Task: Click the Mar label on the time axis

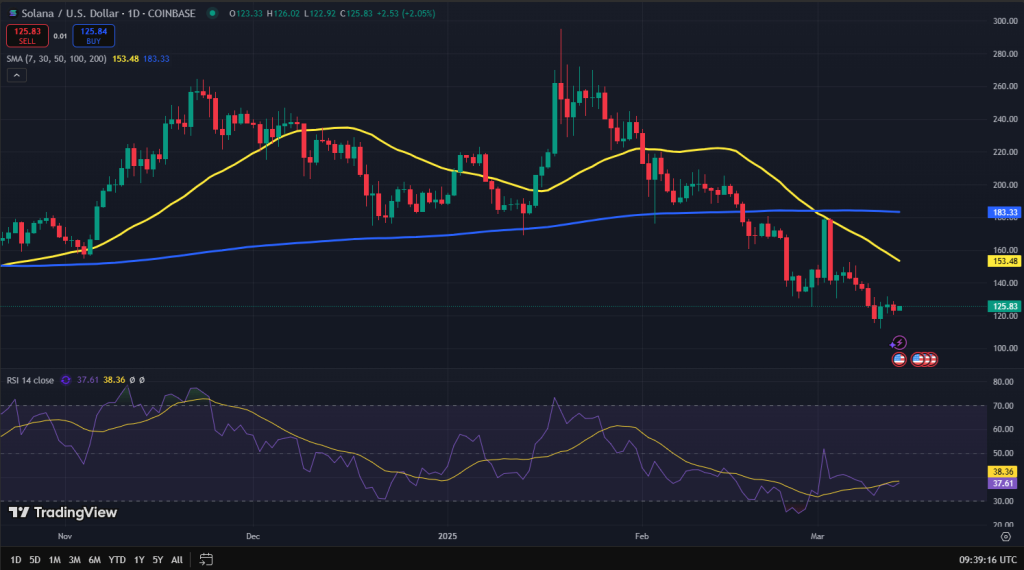Action: coord(817,537)
